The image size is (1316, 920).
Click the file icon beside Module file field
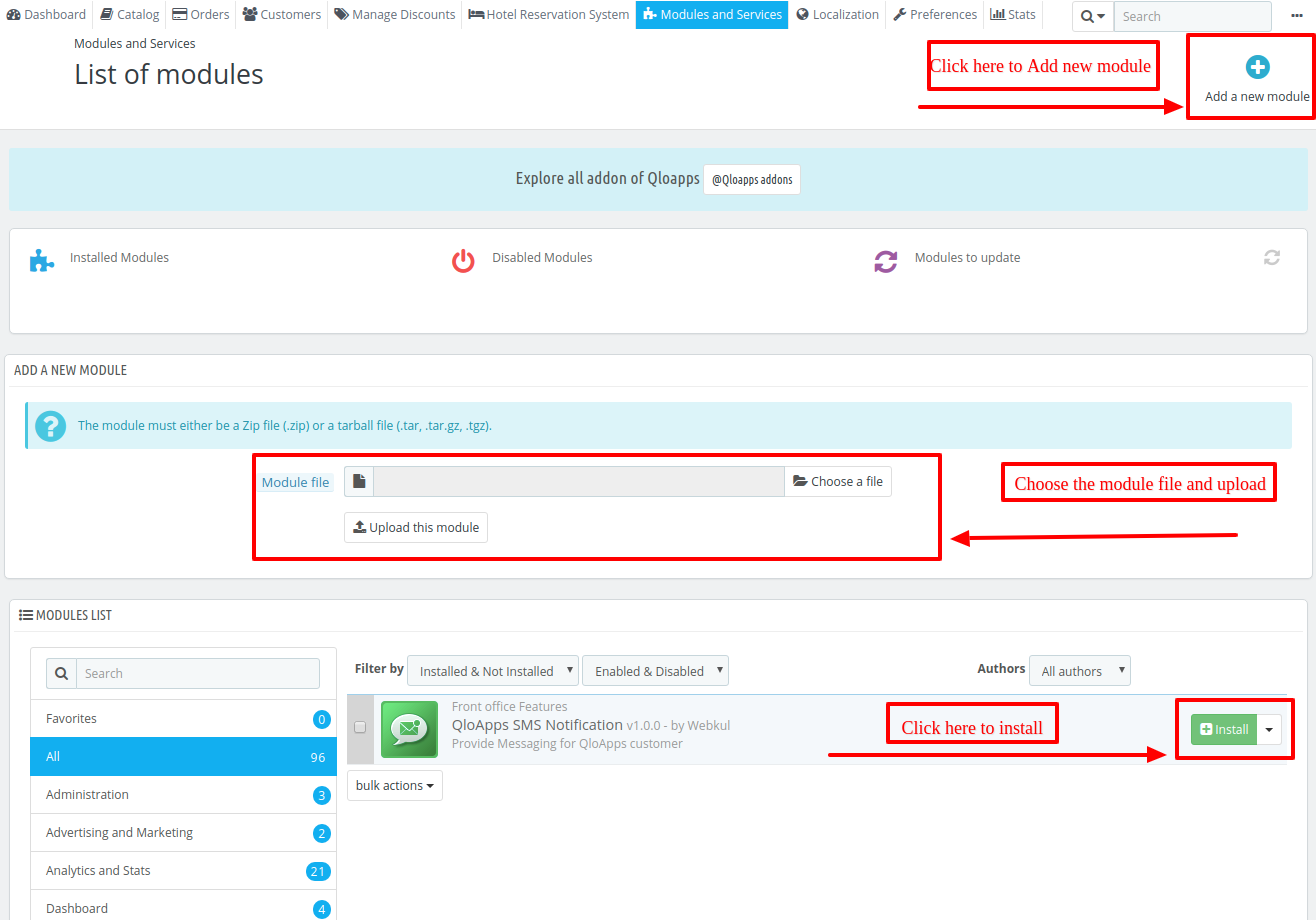(x=359, y=482)
